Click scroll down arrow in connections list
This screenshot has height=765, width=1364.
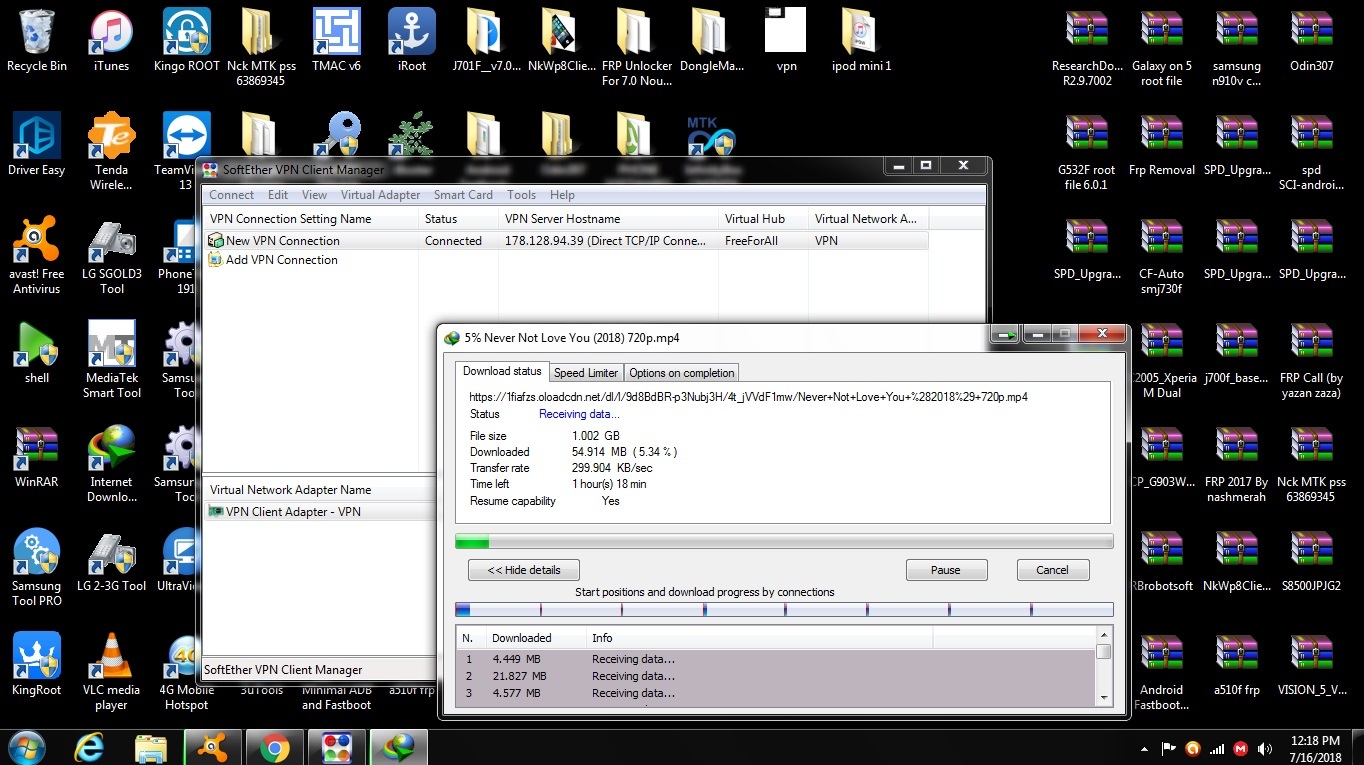pyautogui.click(x=1104, y=697)
